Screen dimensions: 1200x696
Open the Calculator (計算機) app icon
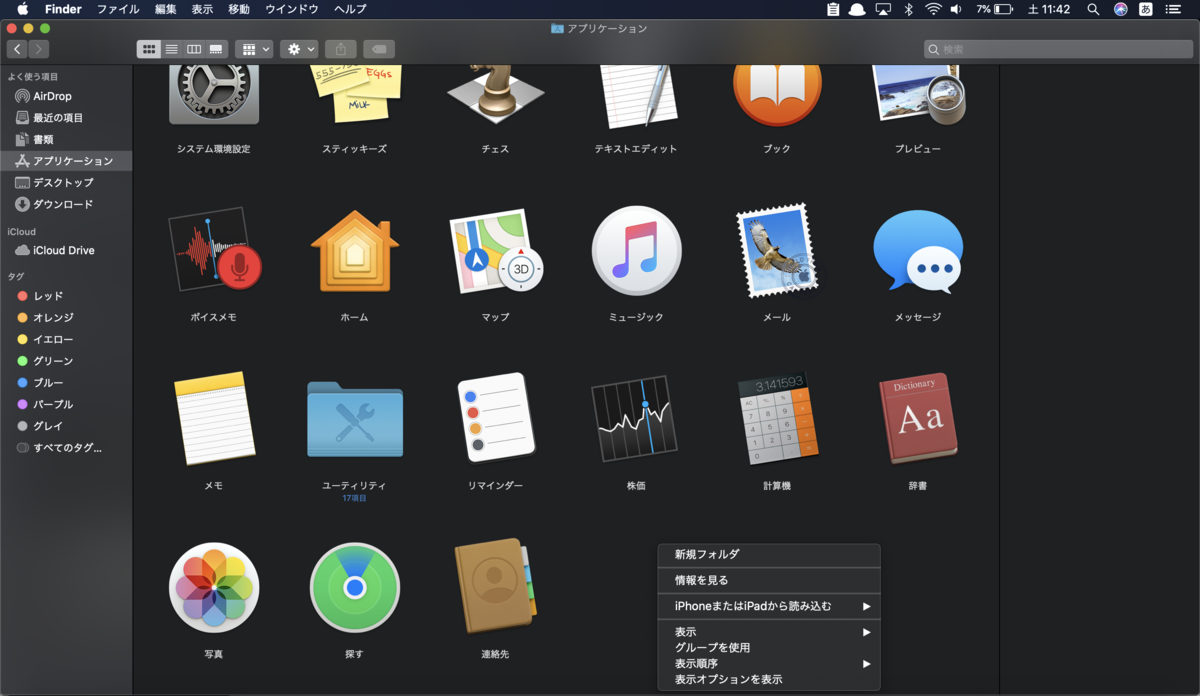777,418
